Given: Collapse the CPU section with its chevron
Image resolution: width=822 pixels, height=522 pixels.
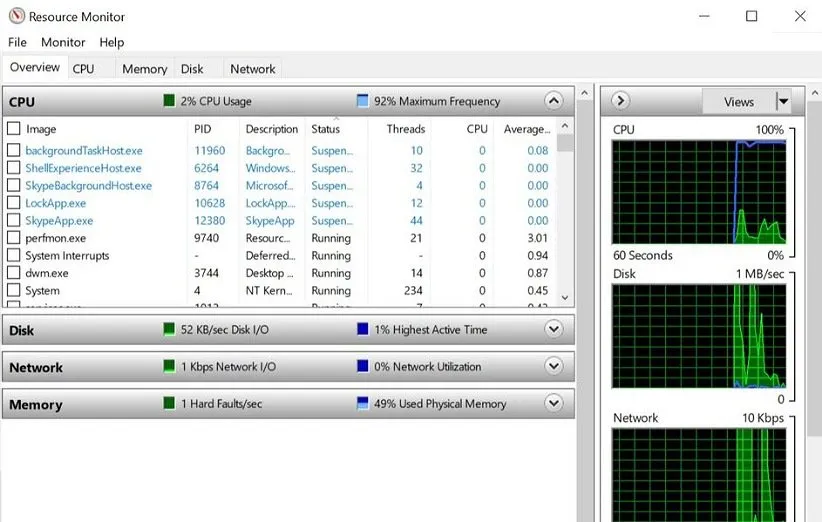Looking at the screenshot, I should click(553, 101).
